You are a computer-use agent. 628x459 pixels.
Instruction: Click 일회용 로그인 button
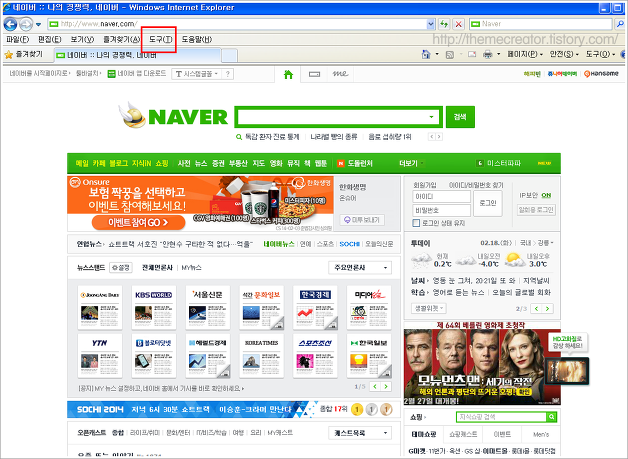536,209
